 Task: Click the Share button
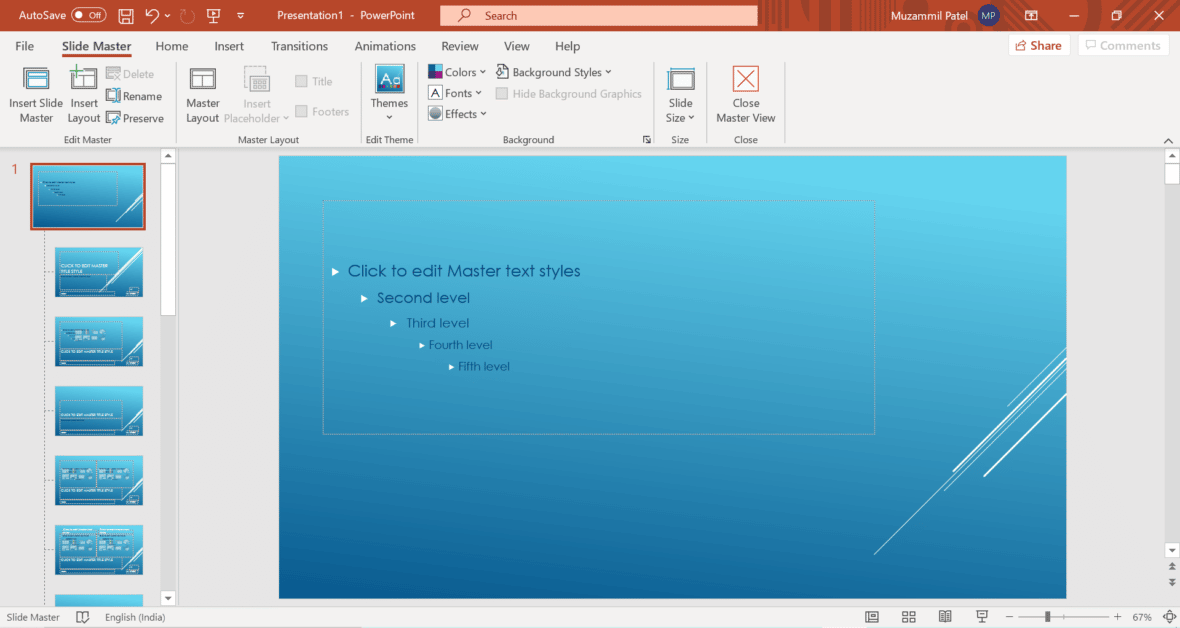pos(1038,45)
